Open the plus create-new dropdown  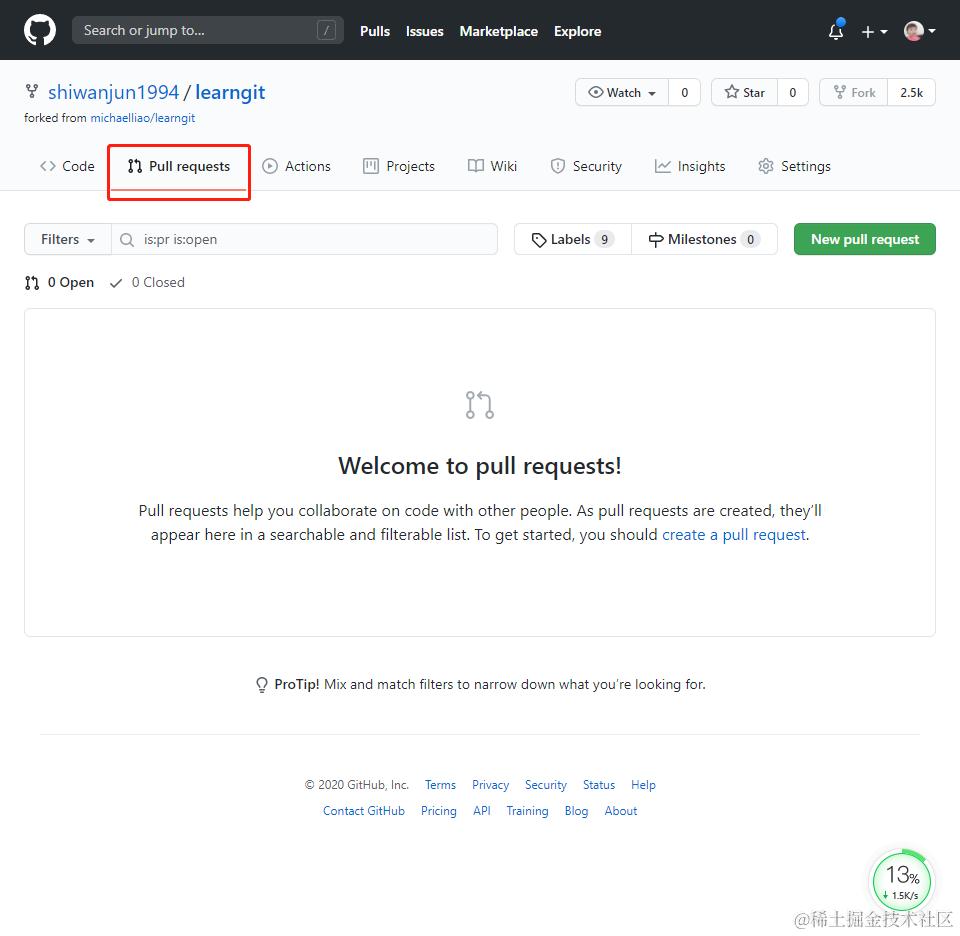pyautogui.click(x=874, y=31)
